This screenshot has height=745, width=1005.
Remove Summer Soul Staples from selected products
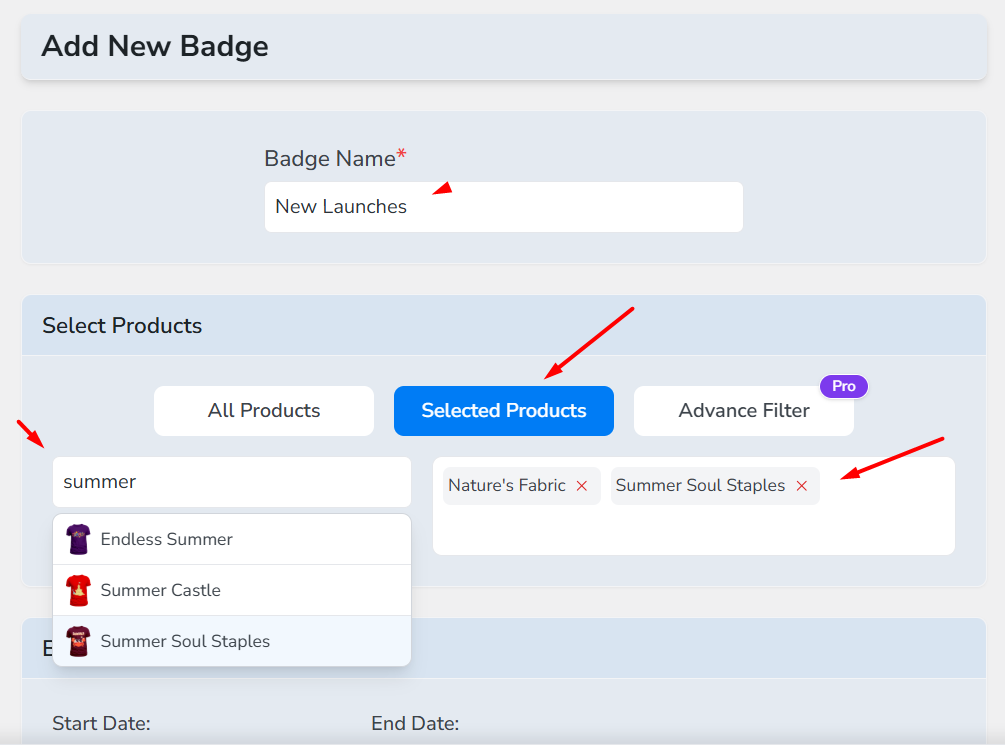click(801, 486)
